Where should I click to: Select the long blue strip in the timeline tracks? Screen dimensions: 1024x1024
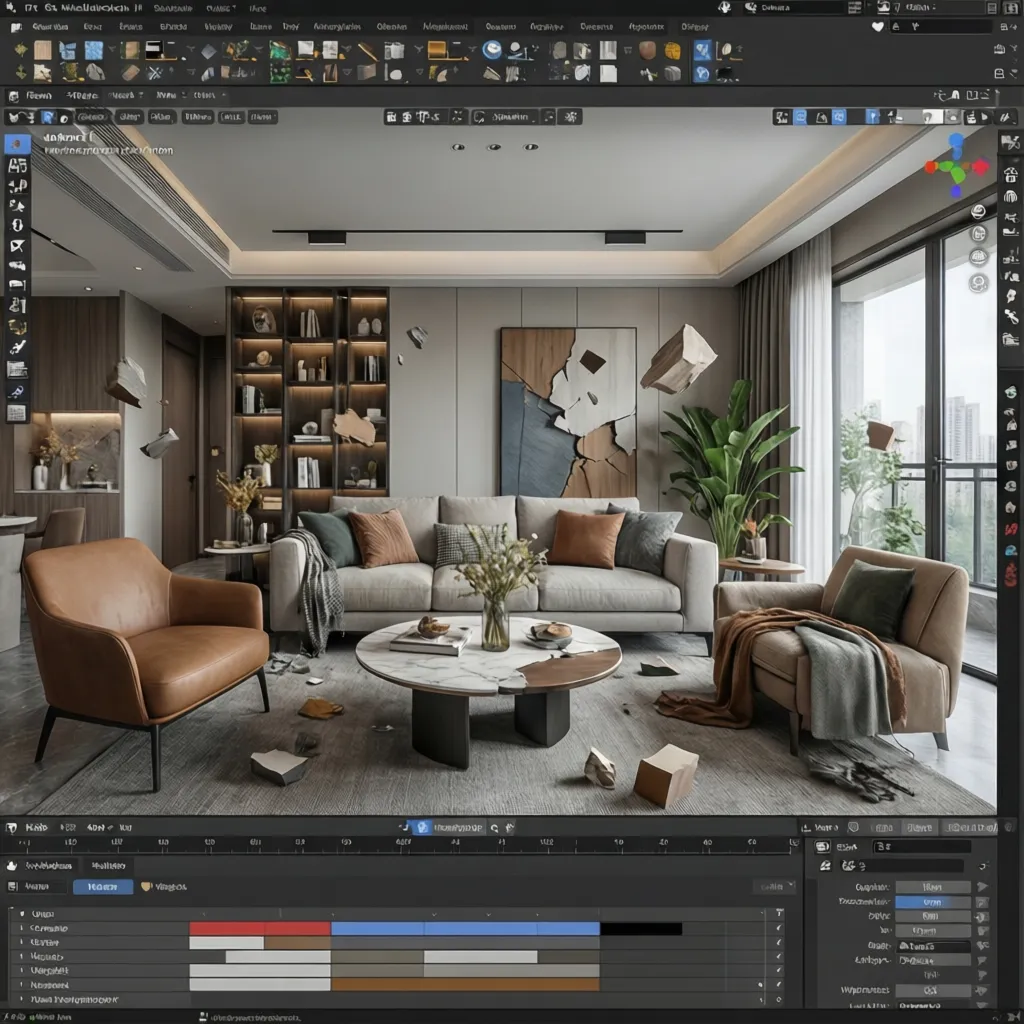tap(466, 928)
